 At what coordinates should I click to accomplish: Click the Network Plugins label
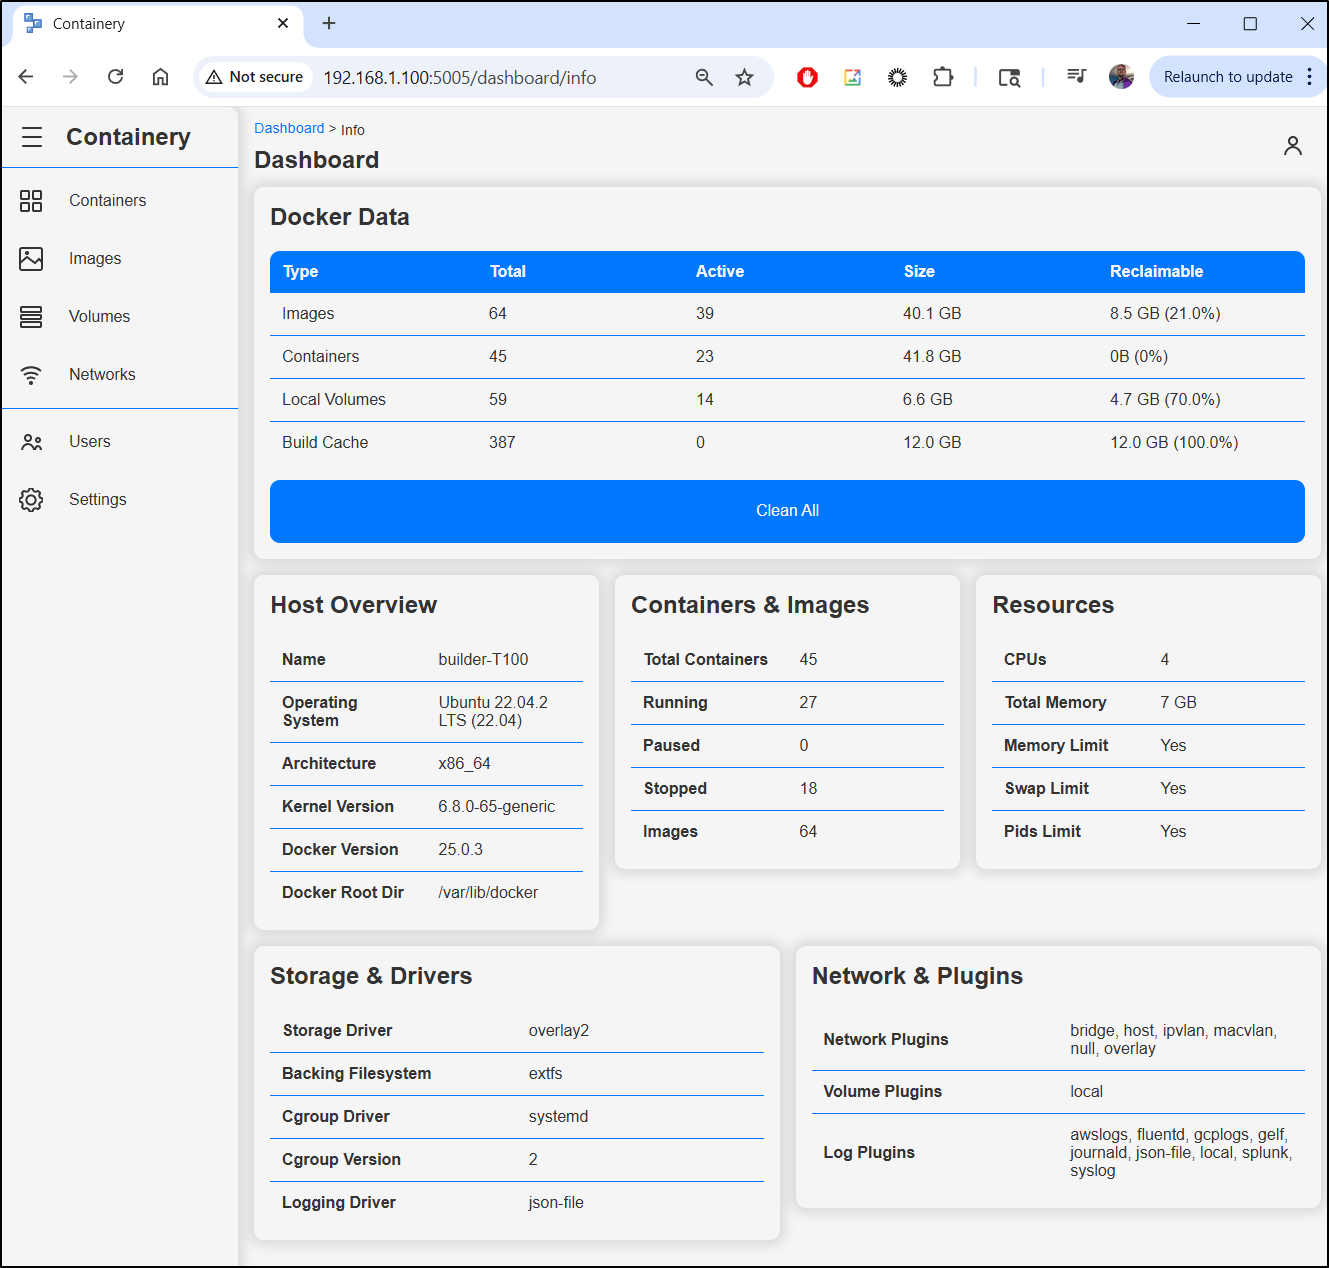(x=886, y=1040)
